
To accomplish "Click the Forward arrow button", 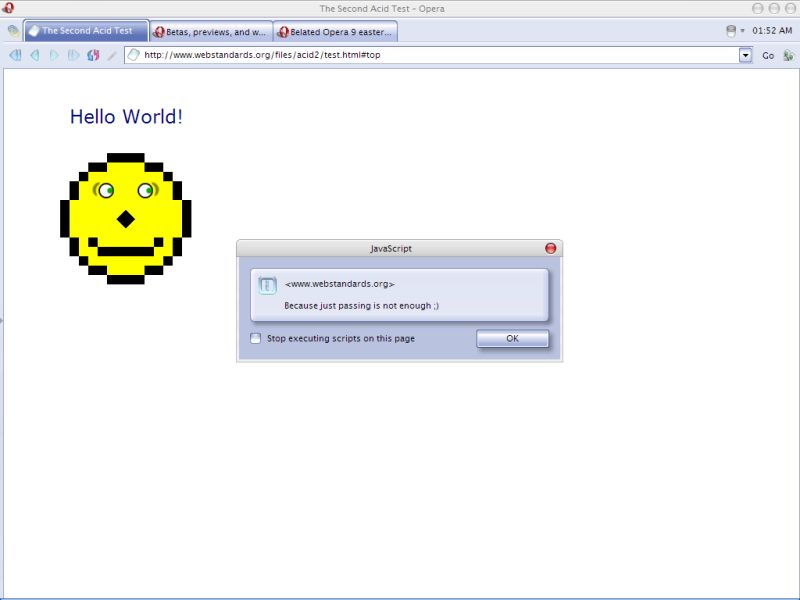I will pyautogui.click(x=54, y=55).
